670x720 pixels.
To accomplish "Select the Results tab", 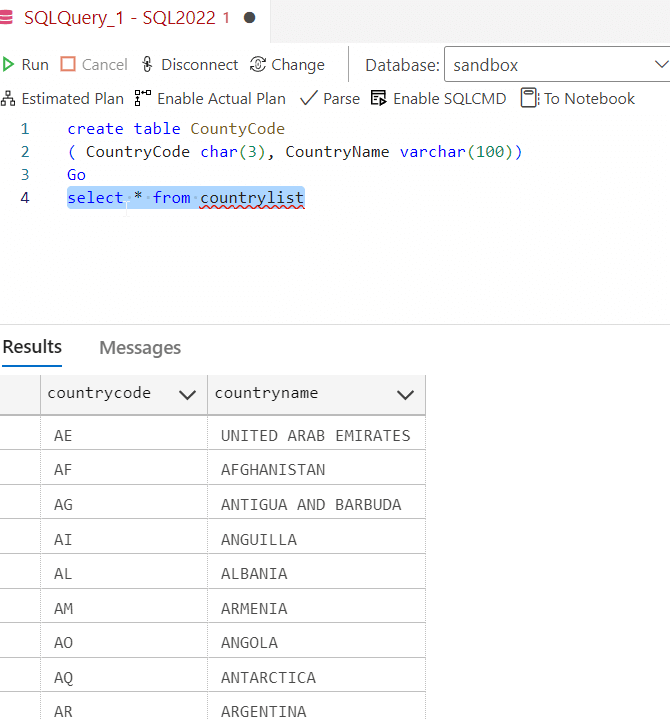I will 32,347.
